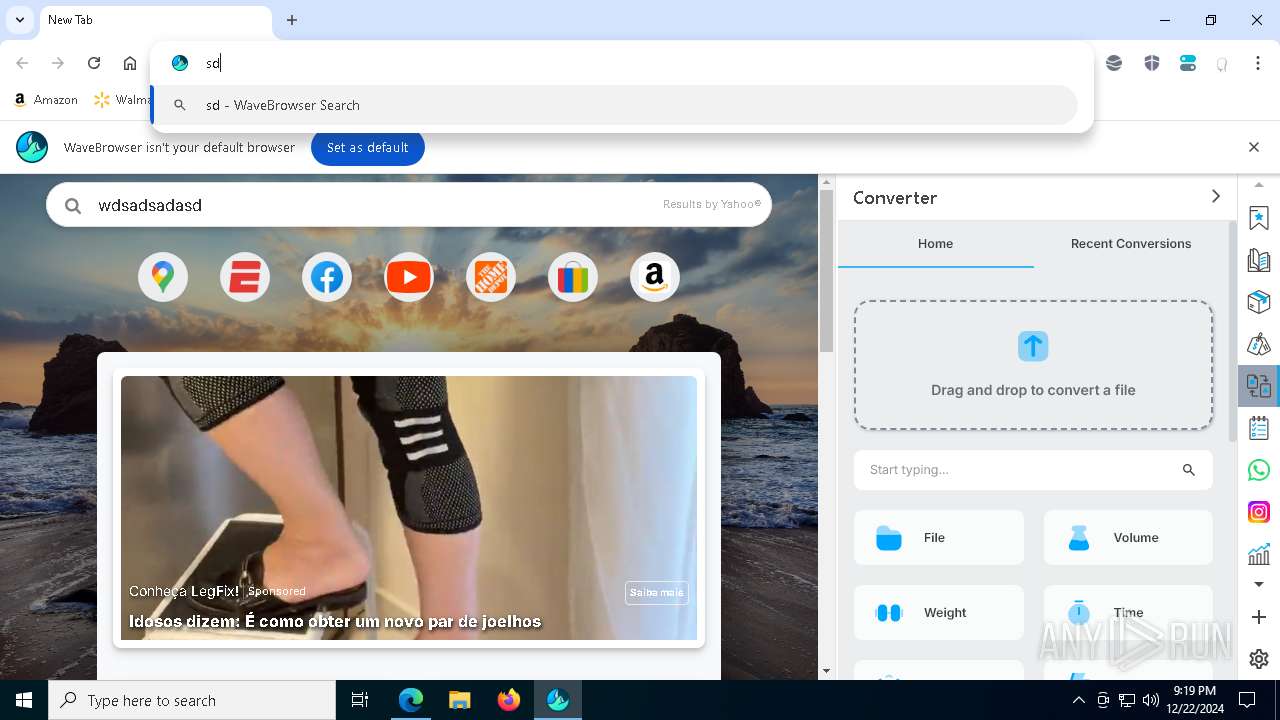Click Saiba mais on the ad
The image size is (1280, 720).
[657, 592]
